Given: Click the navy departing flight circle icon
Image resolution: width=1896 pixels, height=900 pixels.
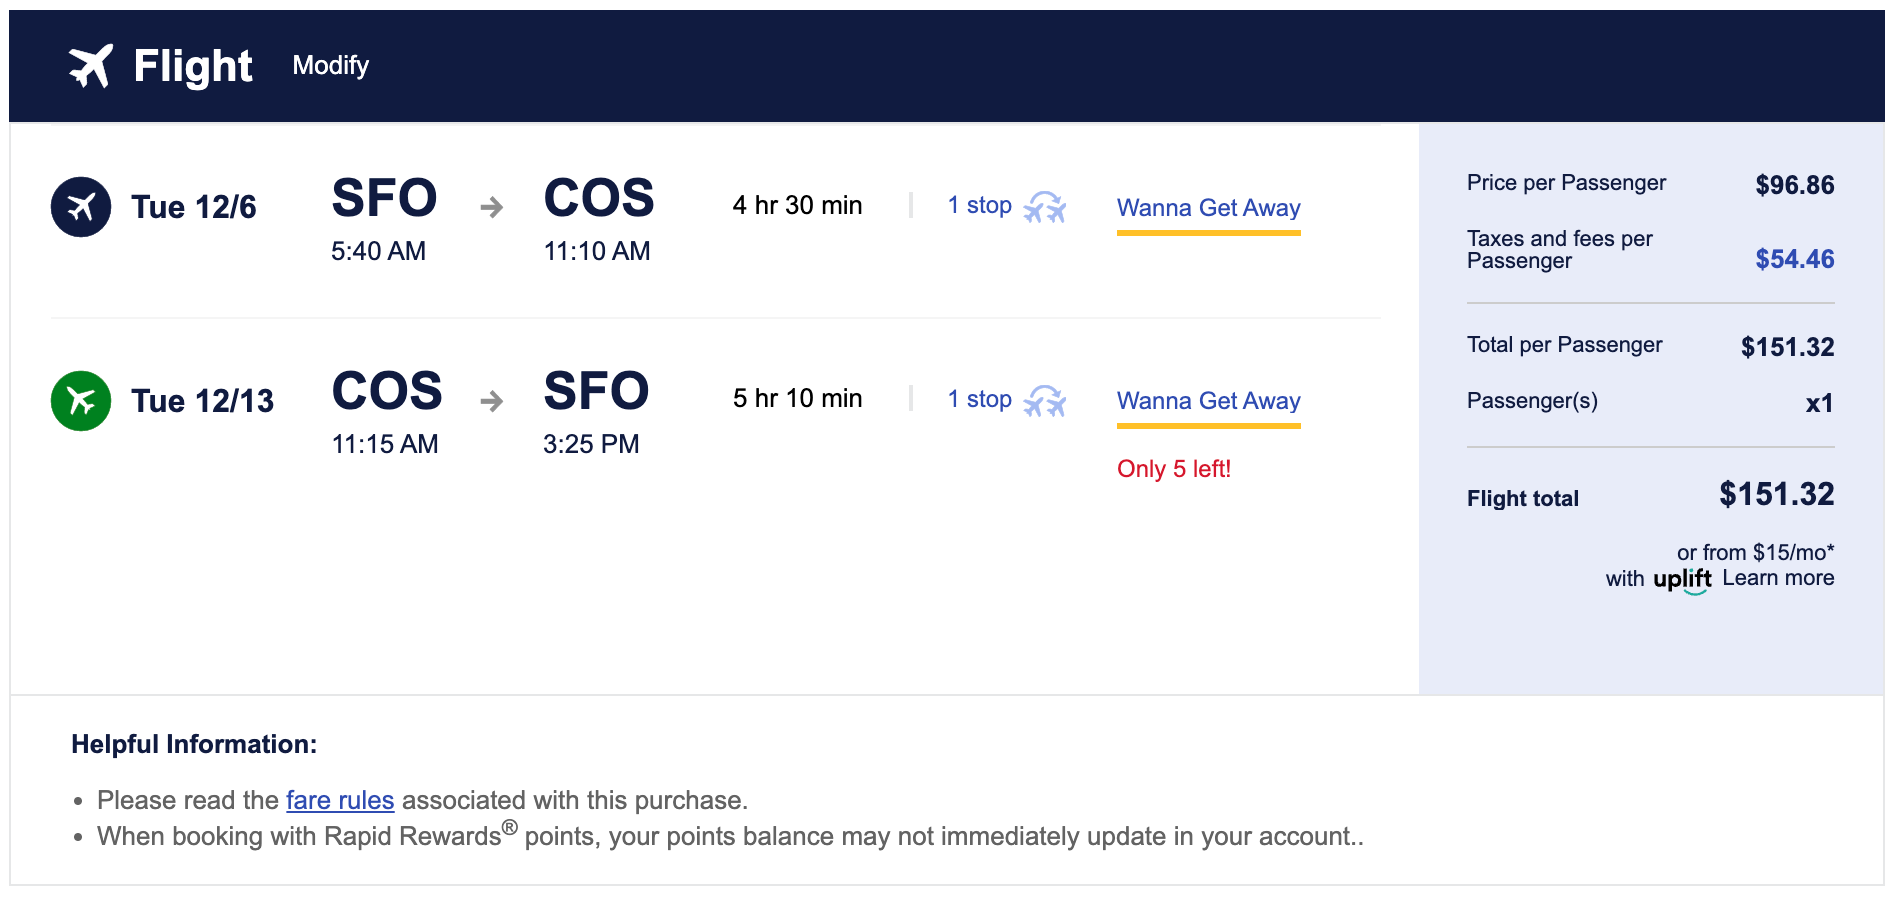Looking at the screenshot, I should (81, 207).
